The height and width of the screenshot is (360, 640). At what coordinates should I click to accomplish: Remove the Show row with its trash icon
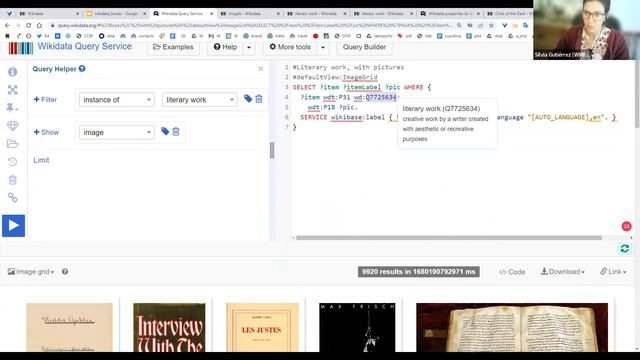point(176,131)
